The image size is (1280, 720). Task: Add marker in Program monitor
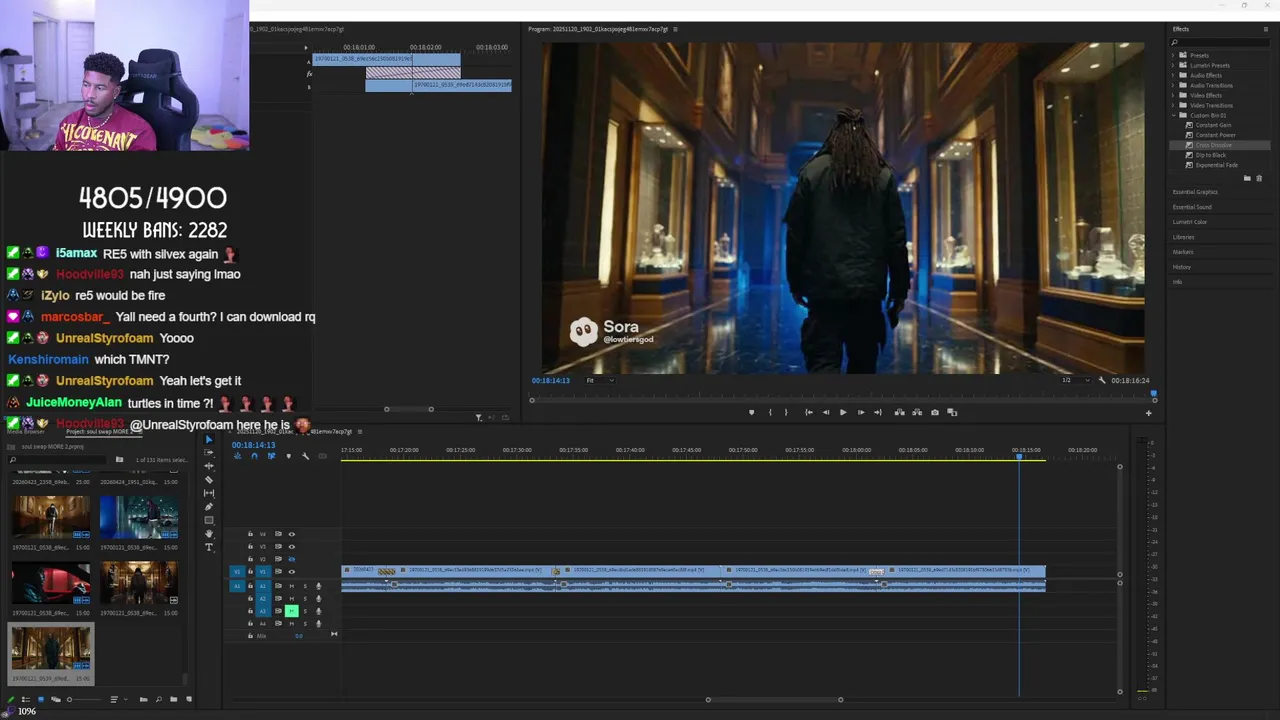pyautogui.click(x=752, y=412)
